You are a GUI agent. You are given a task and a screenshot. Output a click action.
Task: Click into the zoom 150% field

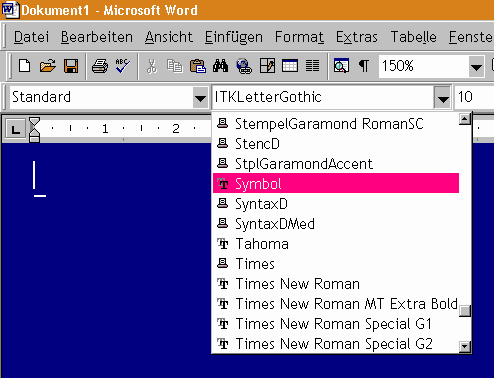(x=423, y=66)
